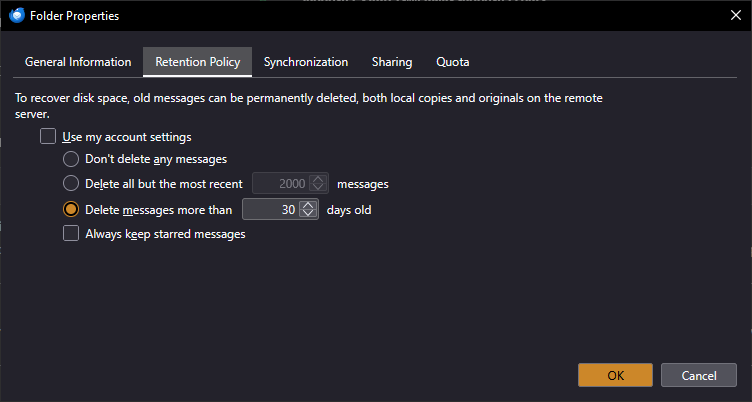
Task: Confirm changes with the OK button
Action: [x=615, y=375]
